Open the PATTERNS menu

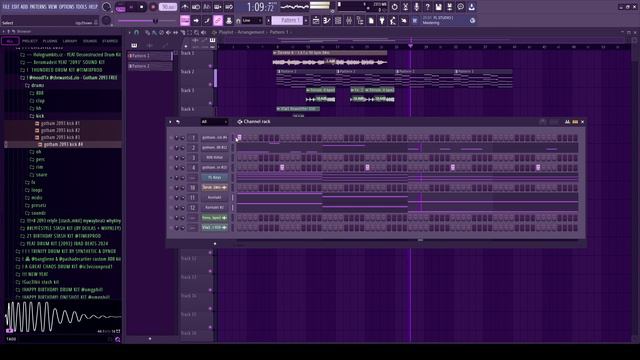38,7
